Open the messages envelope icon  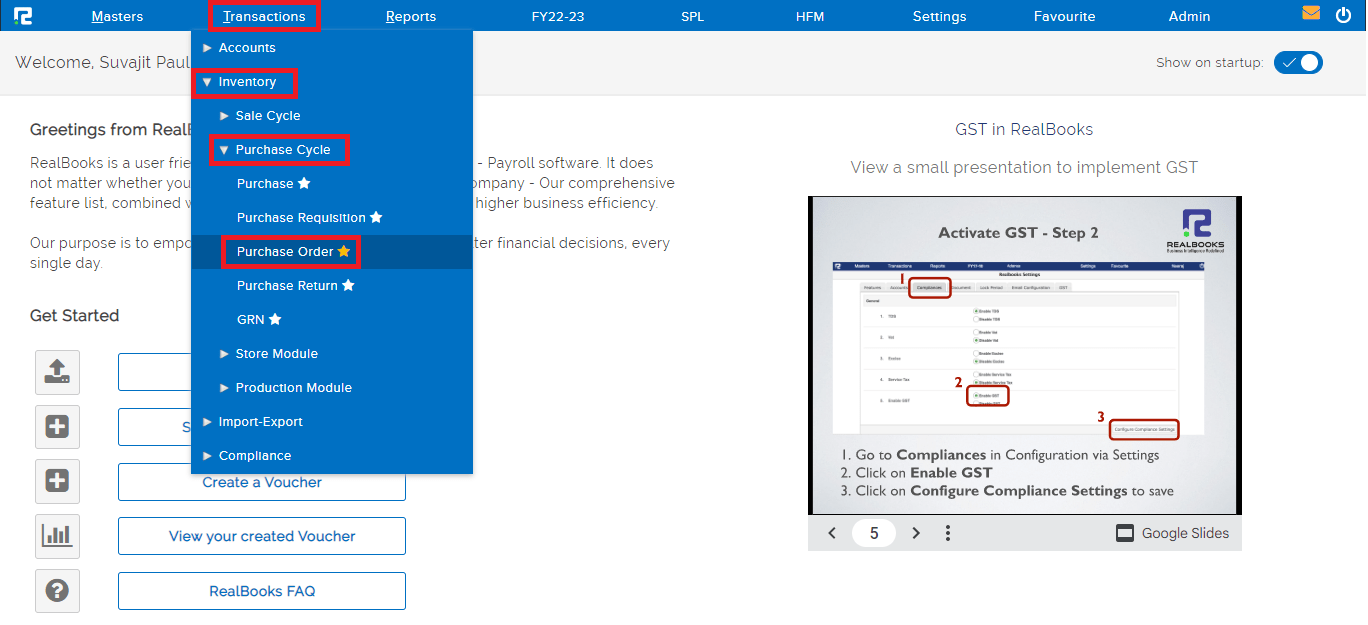pos(1310,14)
